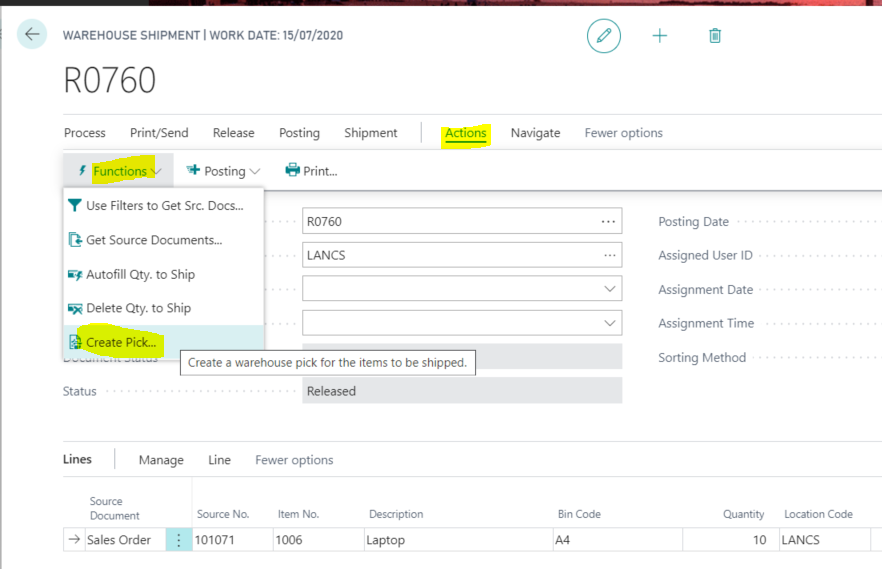Image resolution: width=882 pixels, height=569 pixels.
Task: Choose Get Source Documents menu entry
Action: 153,240
